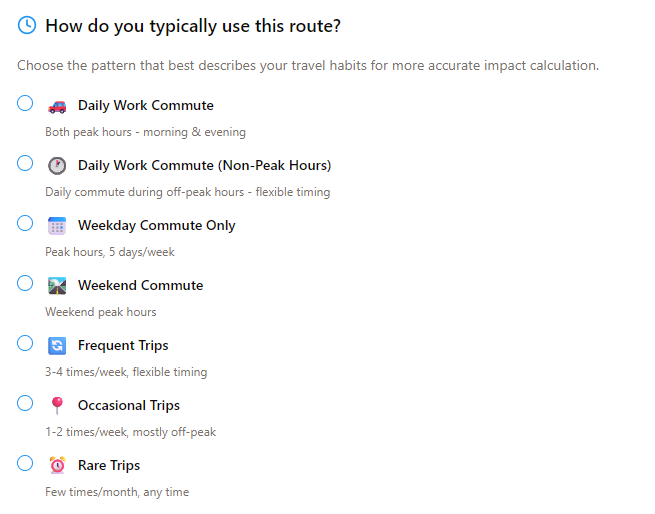655x514 pixels.
Task: Click the "Weekend Commute" option label
Action: coord(140,285)
